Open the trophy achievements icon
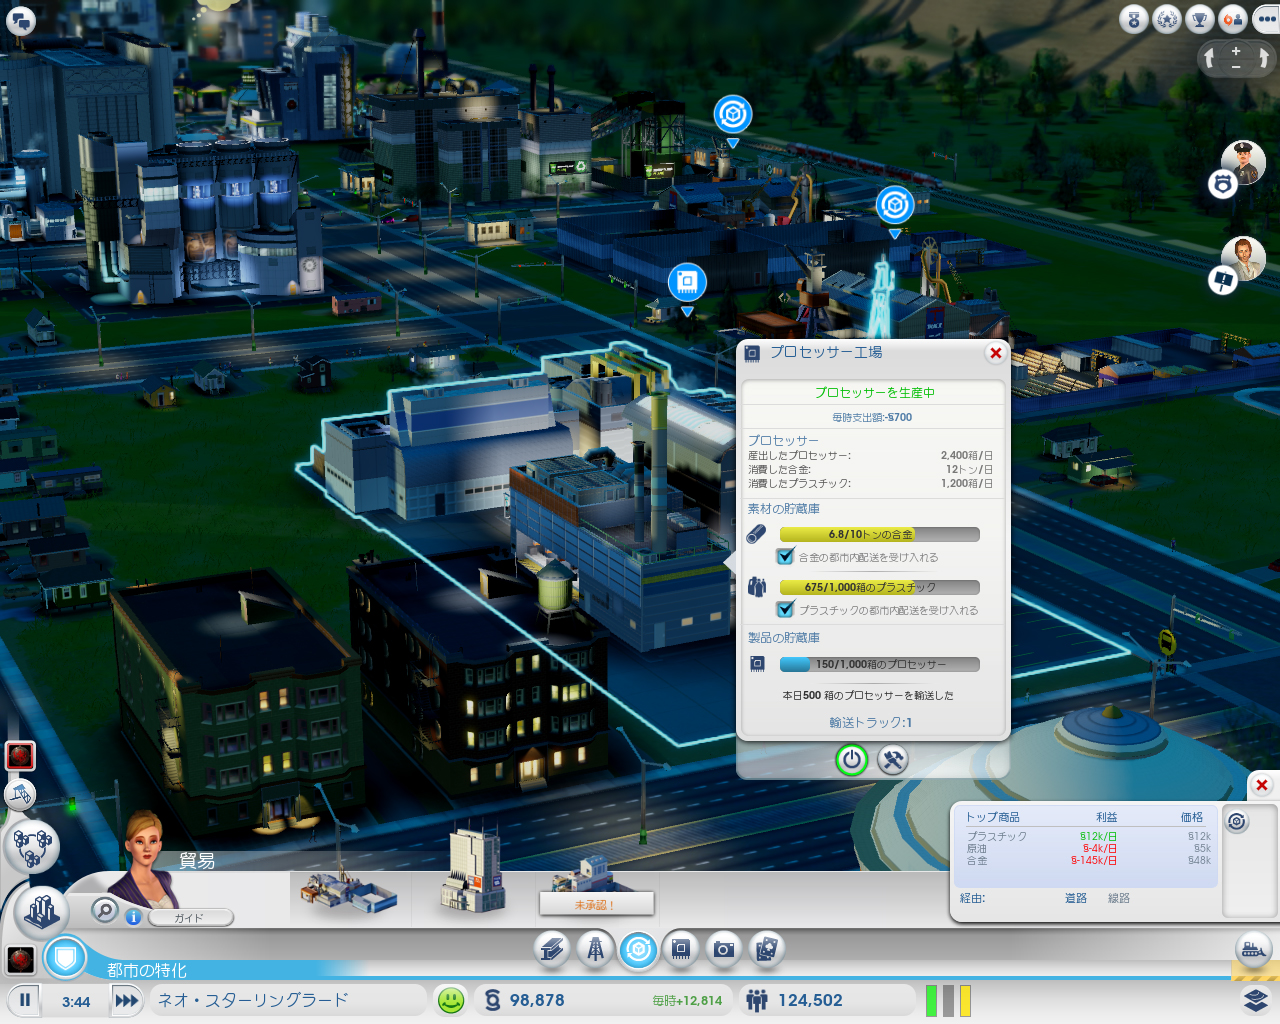This screenshot has height=1024, width=1280. (1199, 19)
